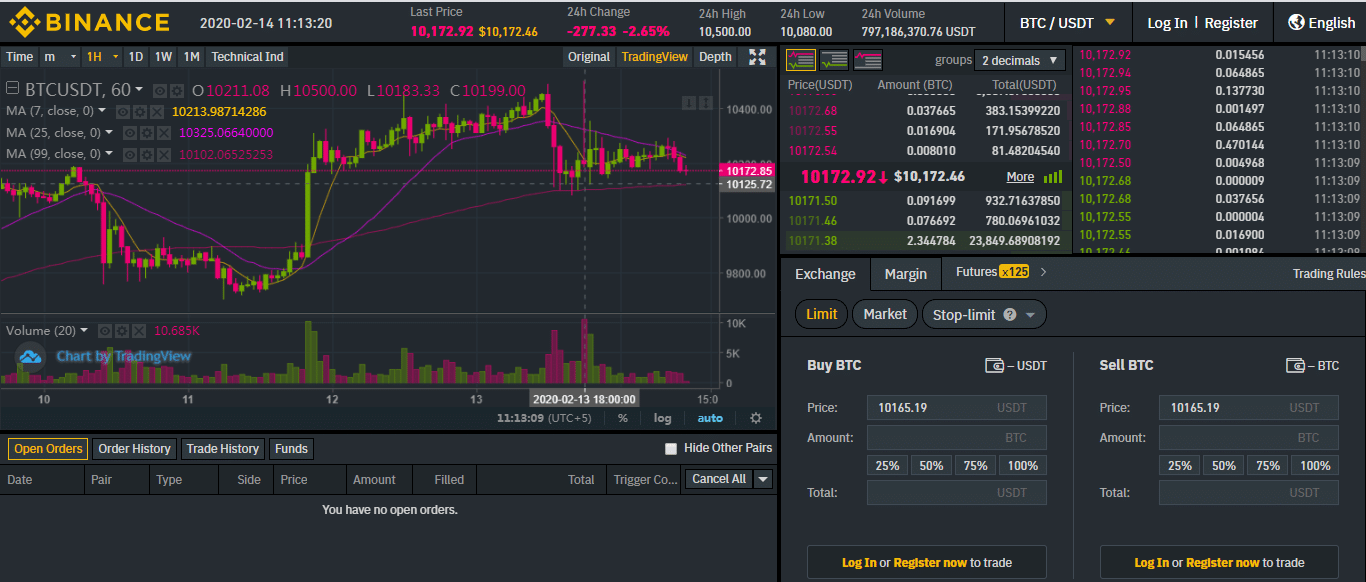This screenshot has height=582, width=1366.
Task: Enable Hide Other Pairs checkbox
Action: pos(671,449)
